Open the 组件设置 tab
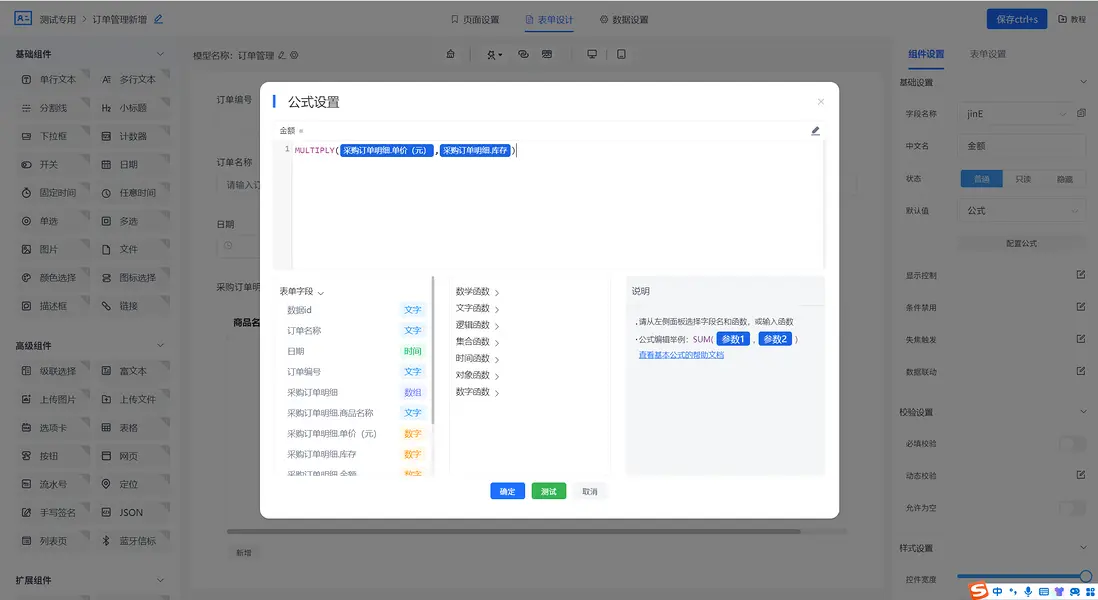1098x600 pixels. [926, 54]
